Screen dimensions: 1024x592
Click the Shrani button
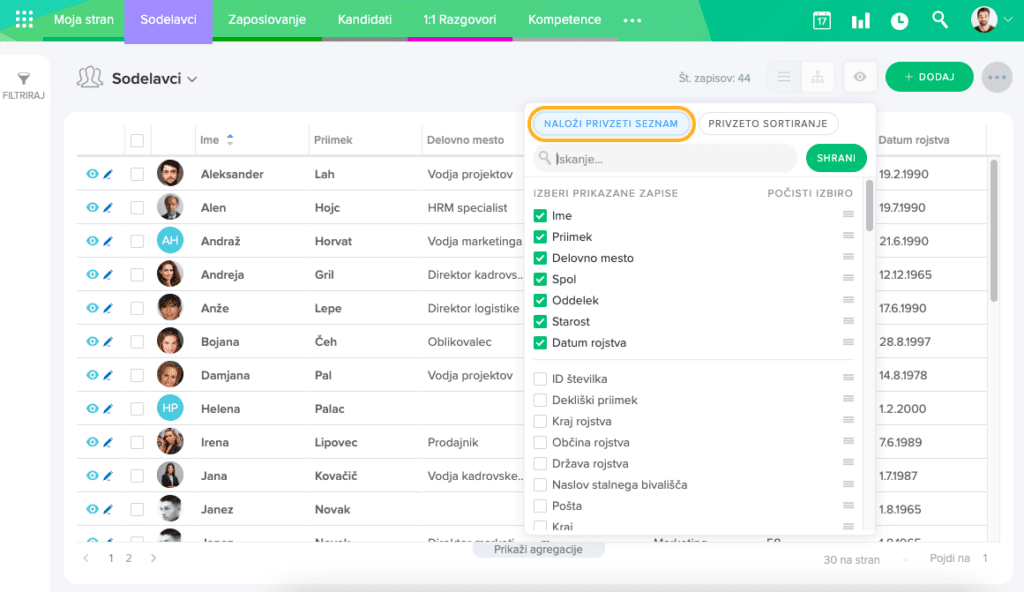[x=835, y=158]
